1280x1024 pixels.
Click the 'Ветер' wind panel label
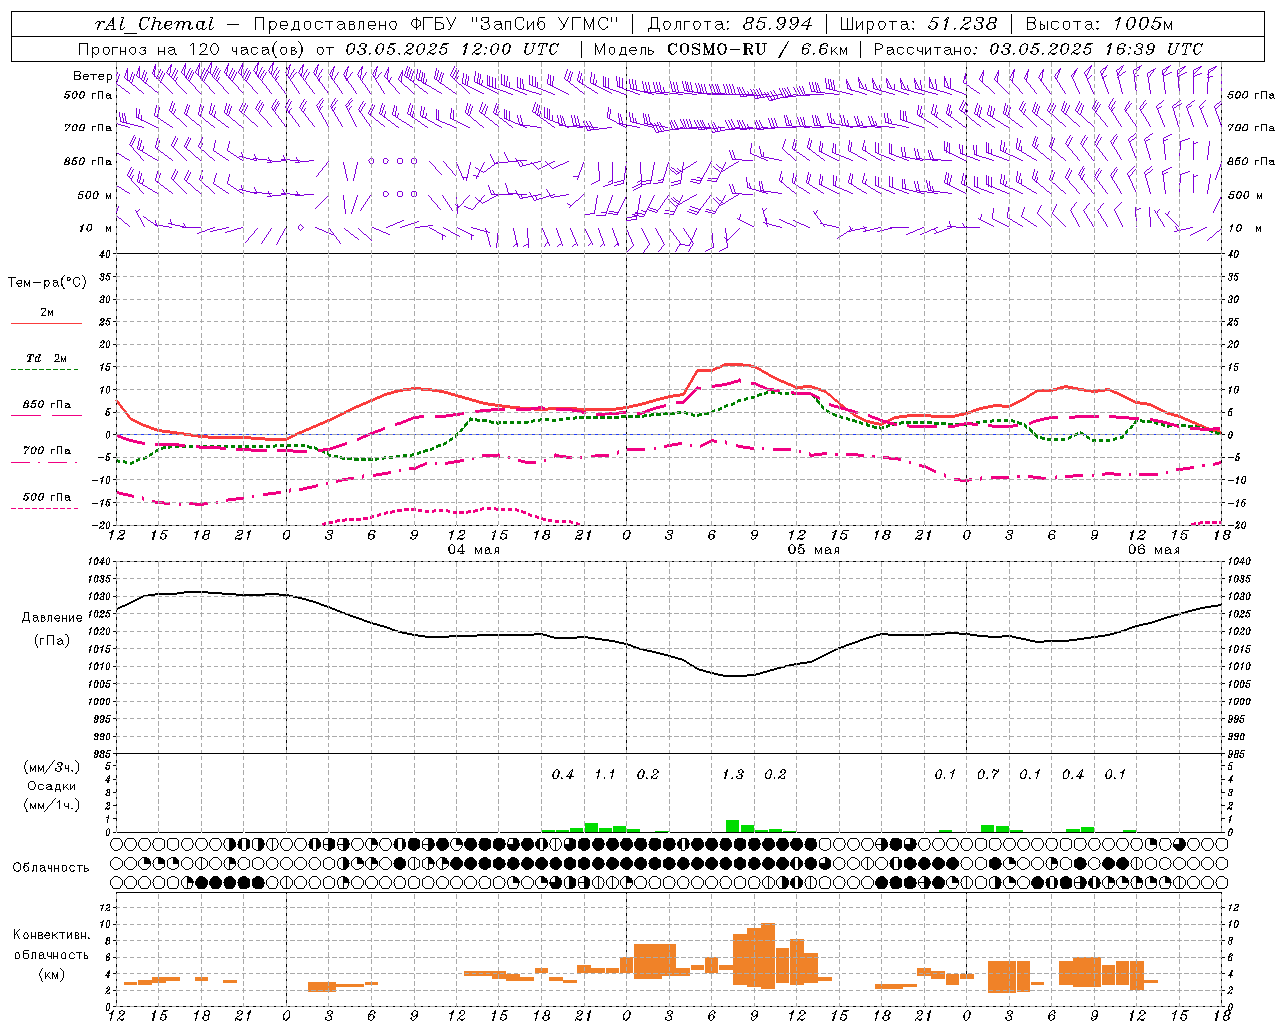click(x=92, y=76)
